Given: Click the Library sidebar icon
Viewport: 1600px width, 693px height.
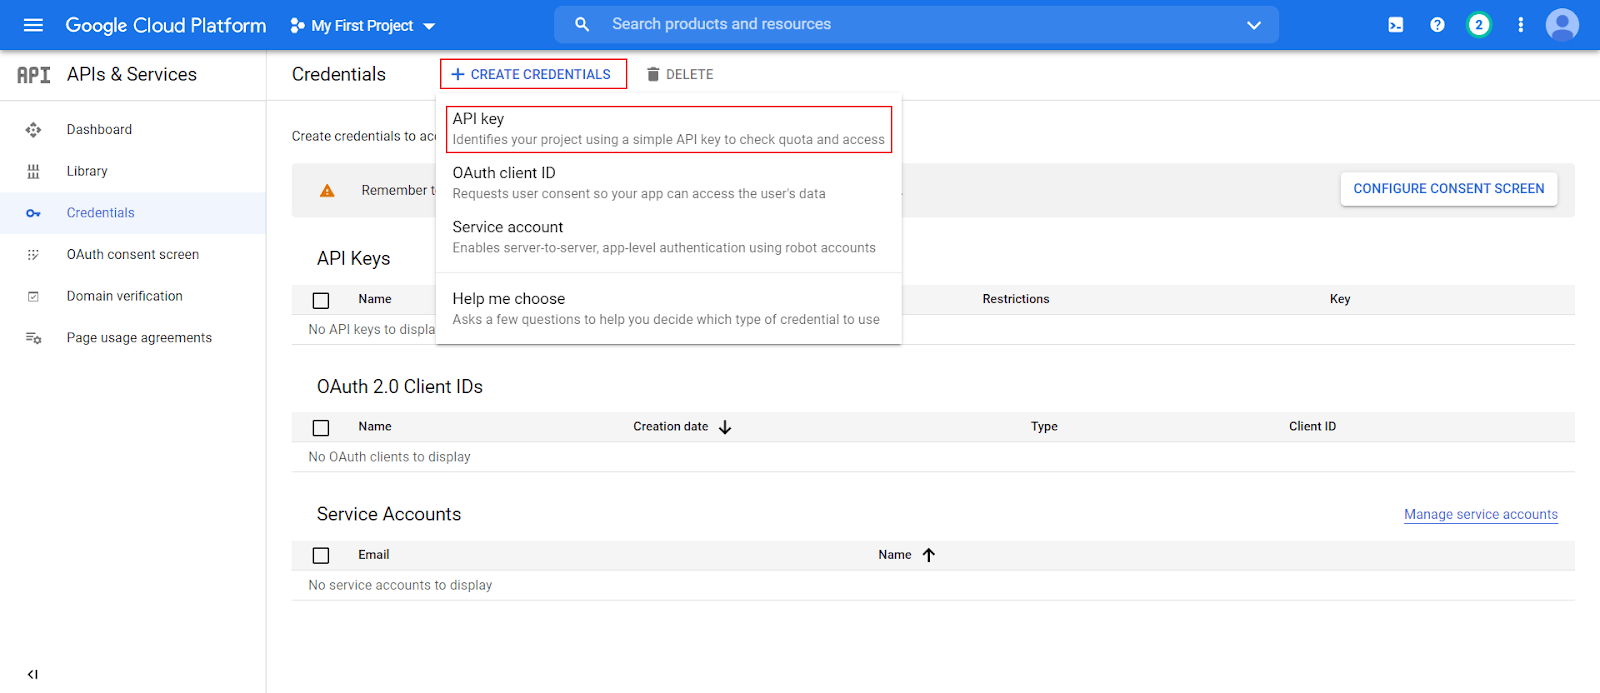Looking at the screenshot, I should tap(33, 172).
